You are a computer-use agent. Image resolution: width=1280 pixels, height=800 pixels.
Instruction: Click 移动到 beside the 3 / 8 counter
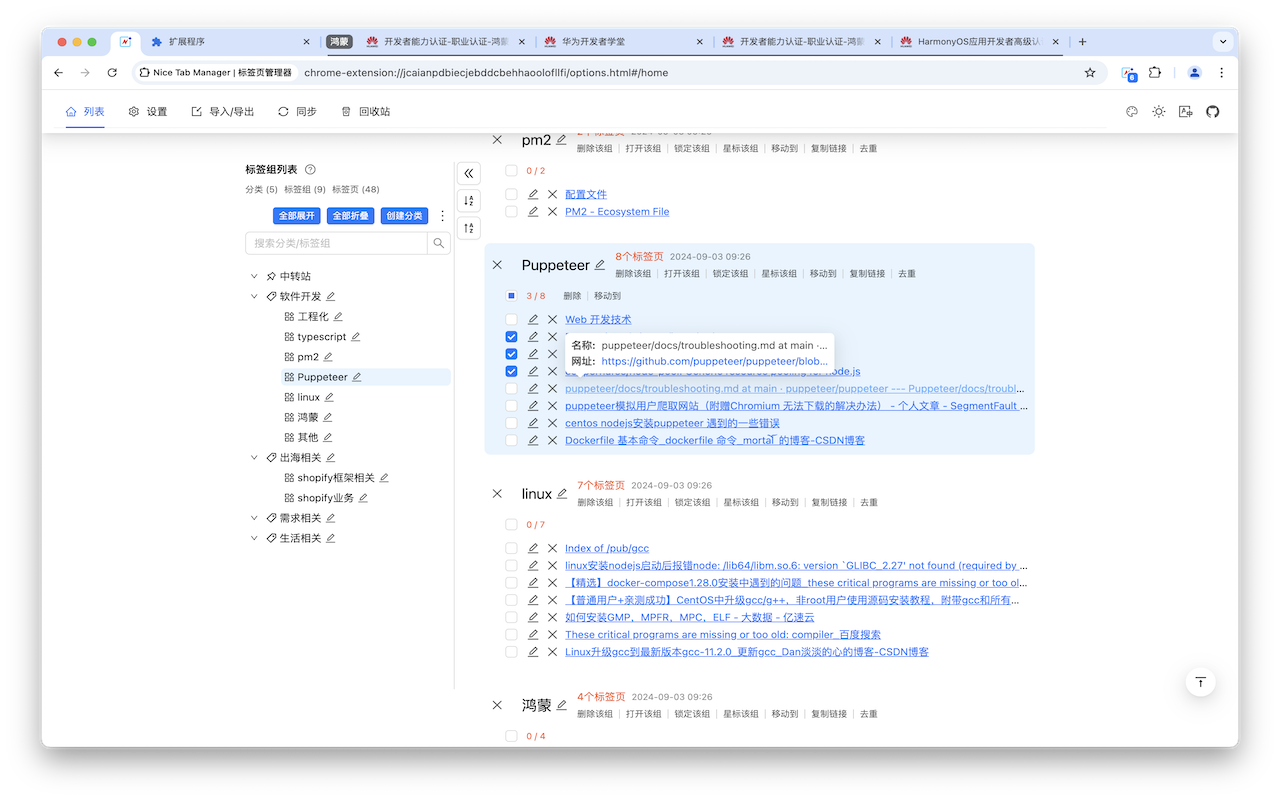(x=607, y=296)
